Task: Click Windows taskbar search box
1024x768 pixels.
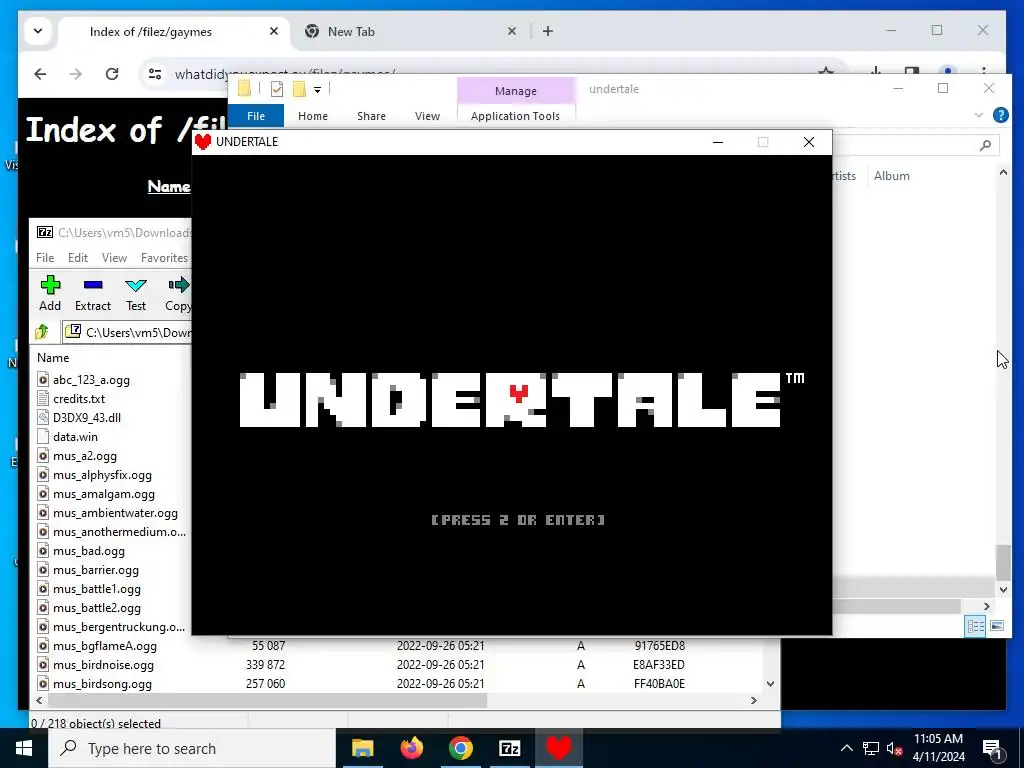Action: [x=192, y=748]
